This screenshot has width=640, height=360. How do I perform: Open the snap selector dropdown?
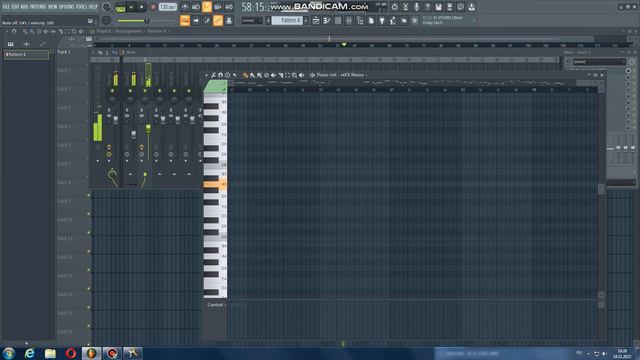click(x=252, y=20)
